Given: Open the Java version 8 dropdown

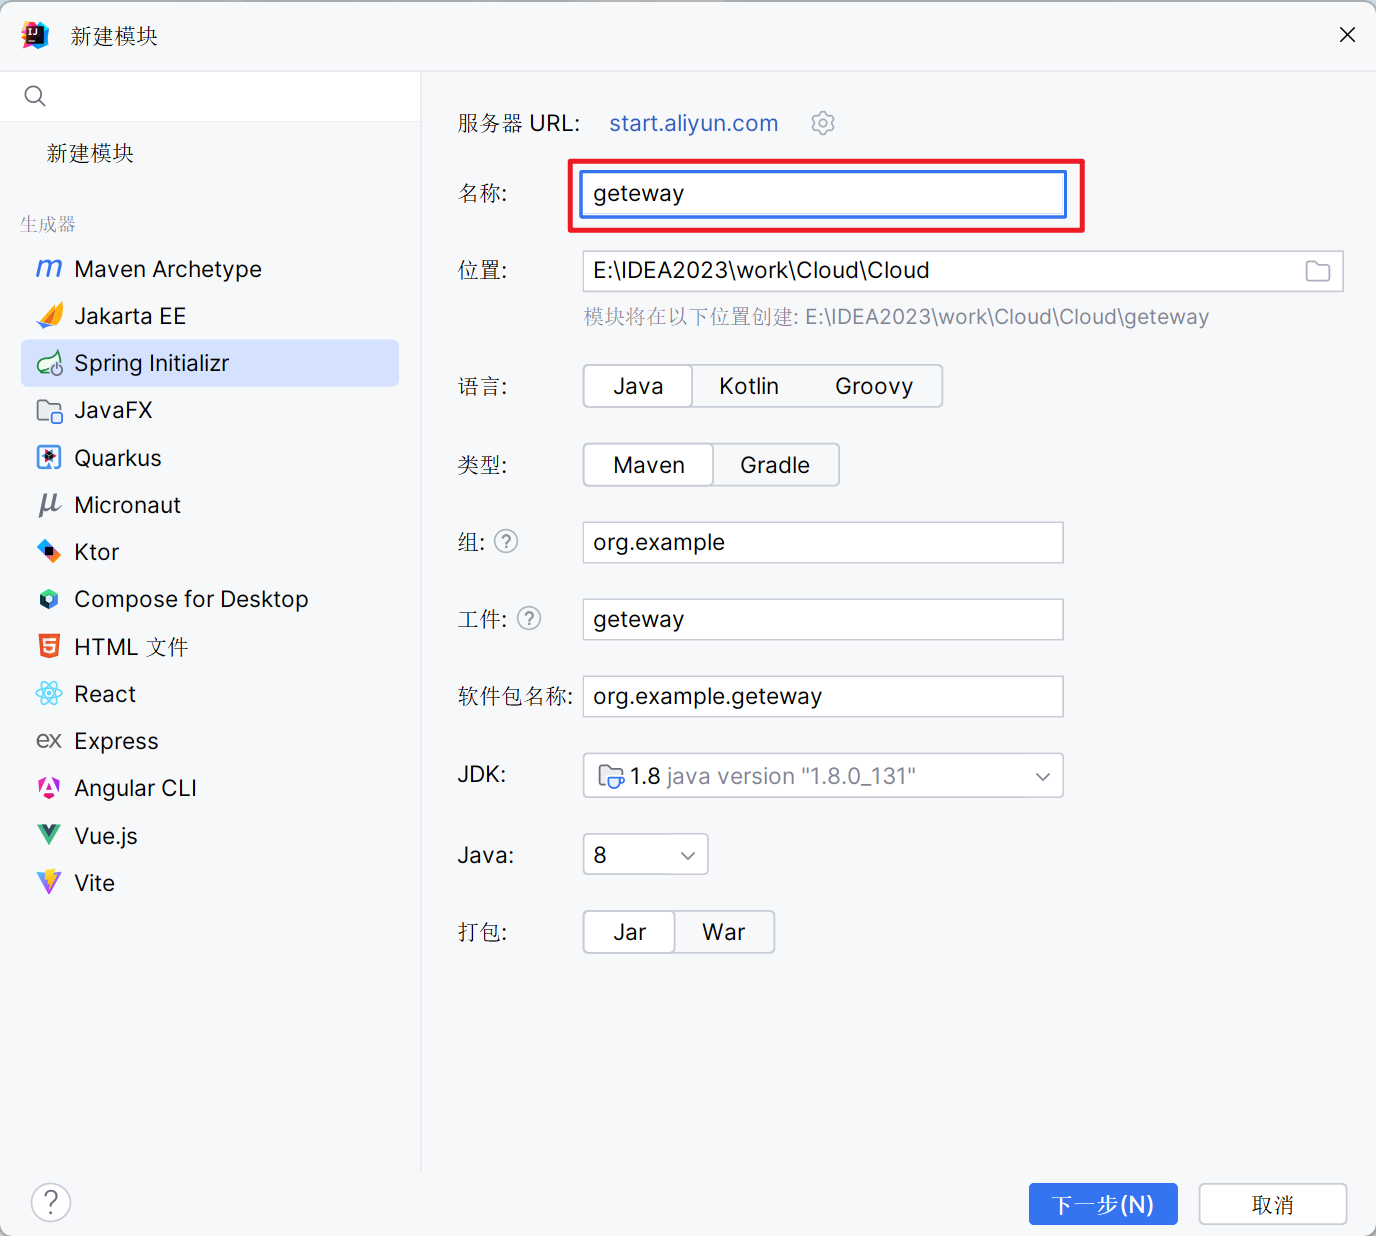Looking at the screenshot, I should [x=645, y=854].
